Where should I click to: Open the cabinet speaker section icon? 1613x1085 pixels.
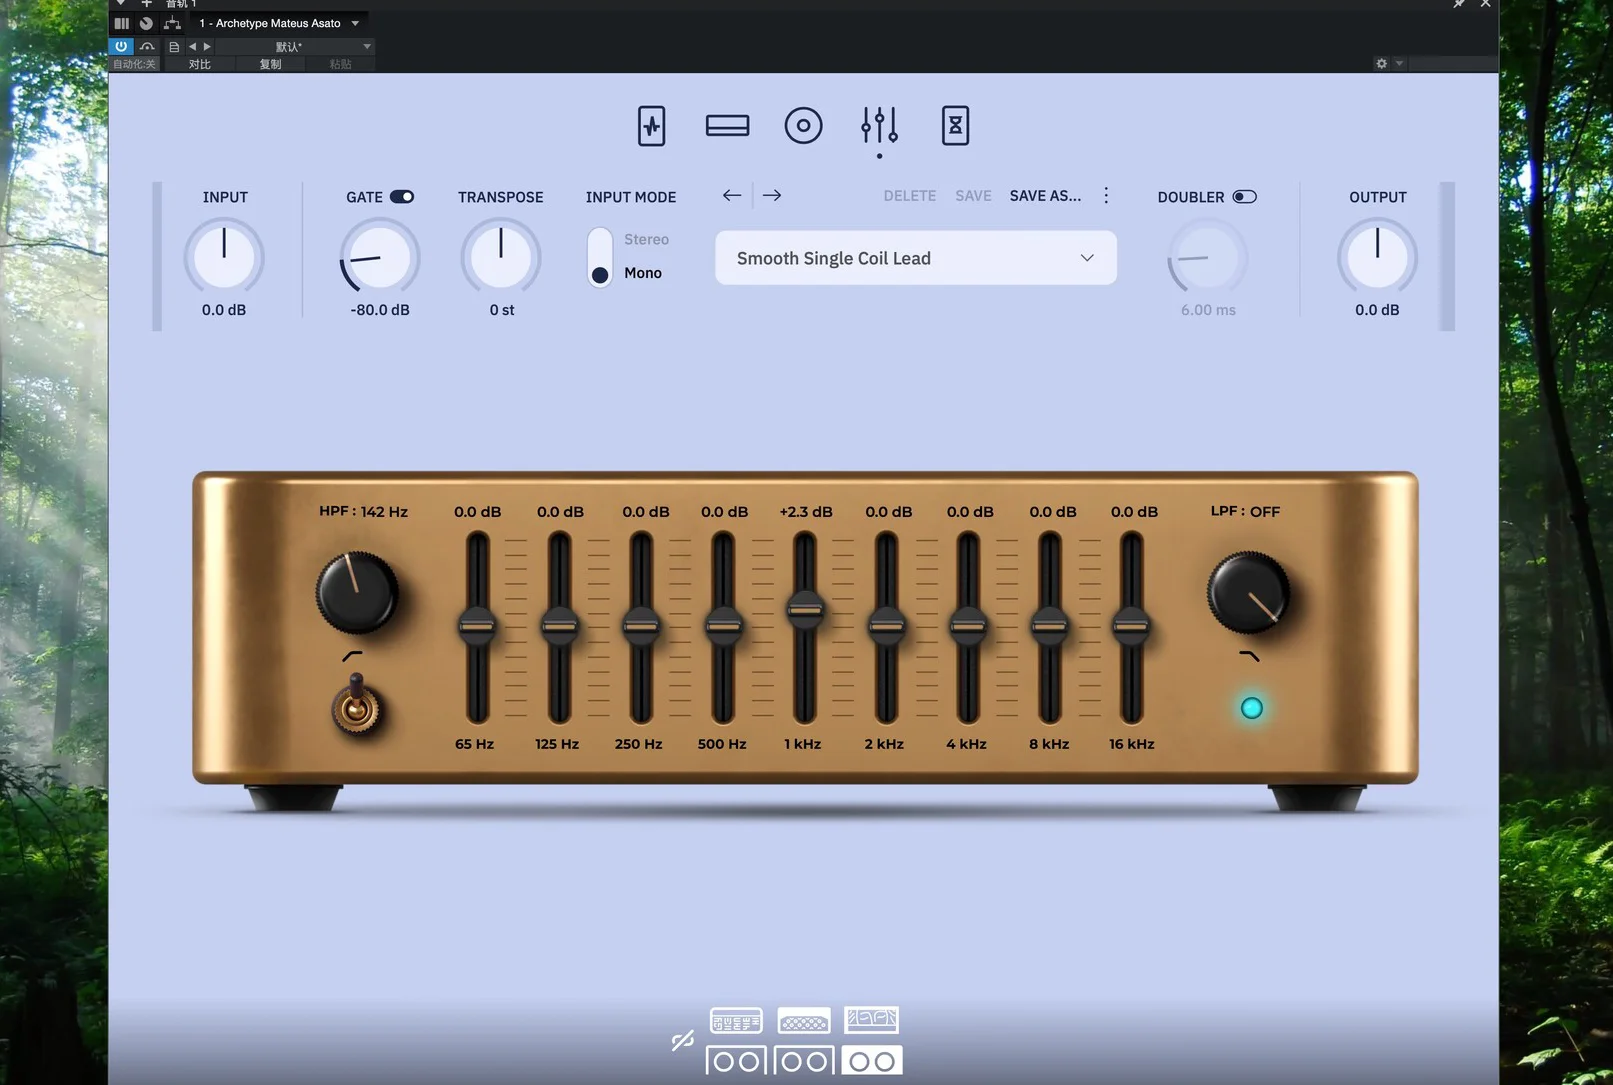tap(803, 126)
